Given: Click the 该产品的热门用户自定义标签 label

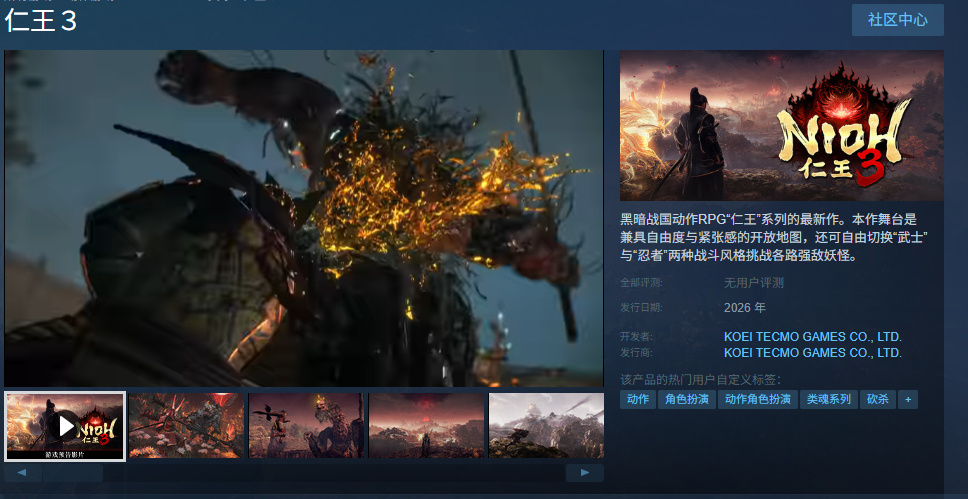Looking at the screenshot, I should tap(700, 380).
